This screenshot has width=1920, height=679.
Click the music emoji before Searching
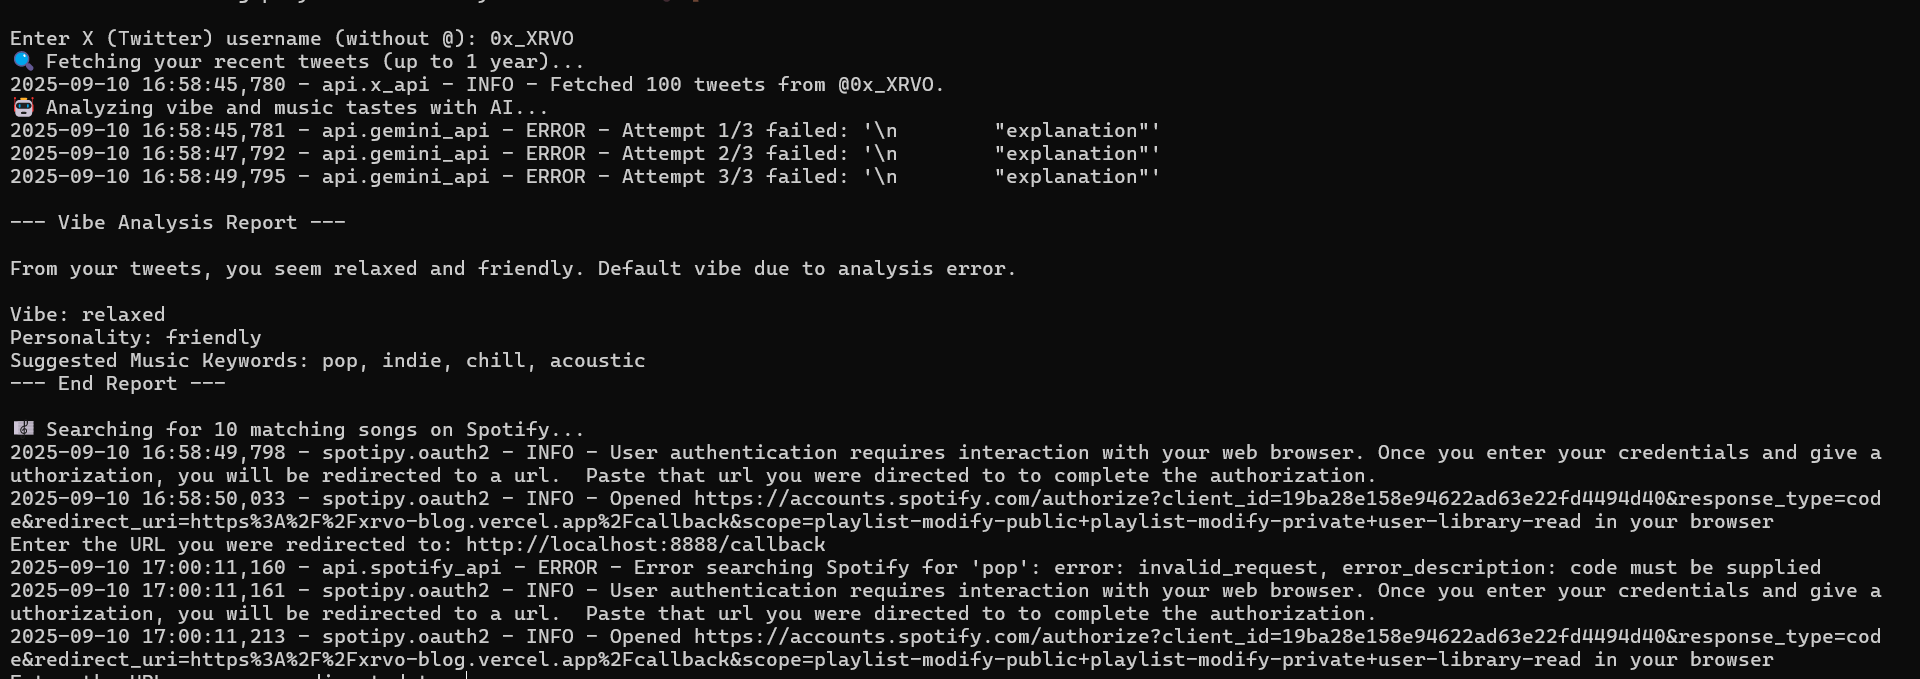point(22,430)
